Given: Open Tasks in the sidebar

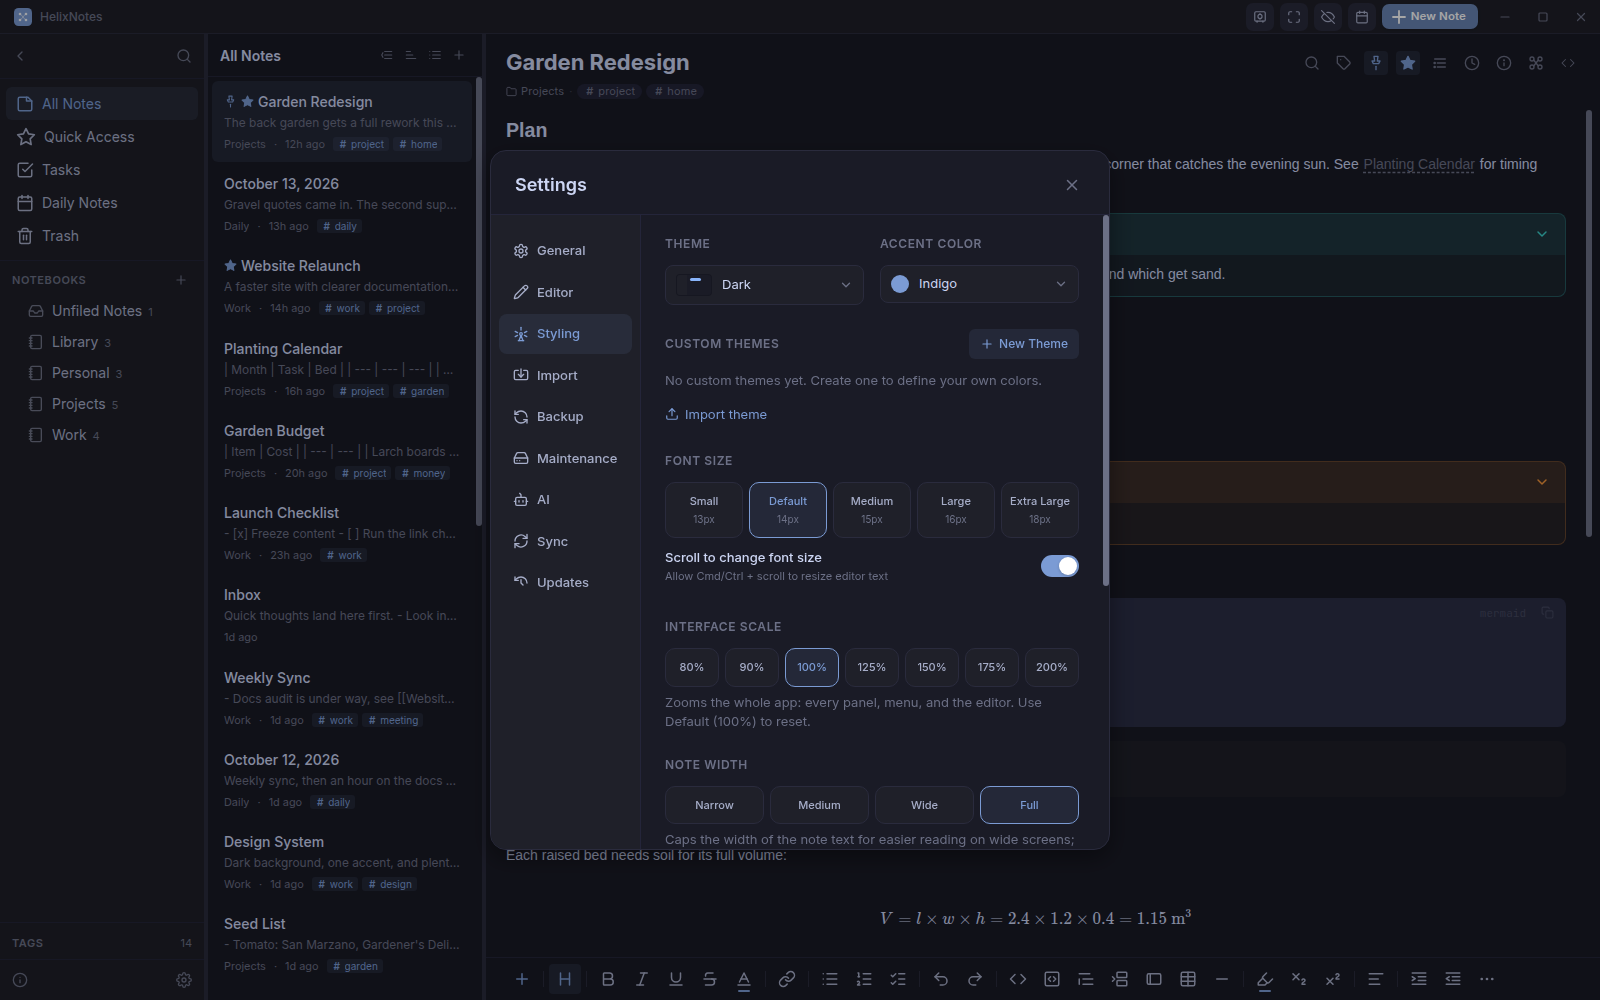Looking at the screenshot, I should pos(102,170).
